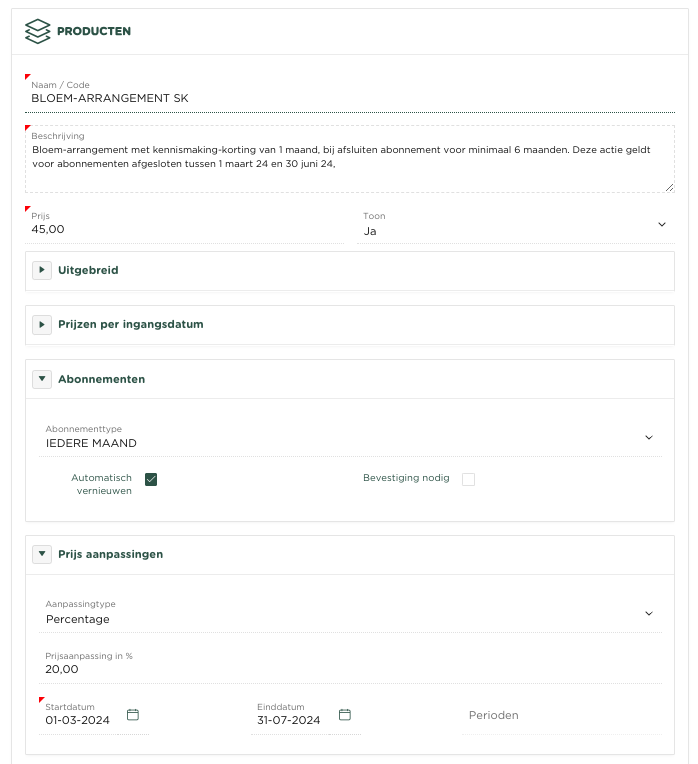
Task: Click the Einddatum date field
Action: click(x=290, y=720)
